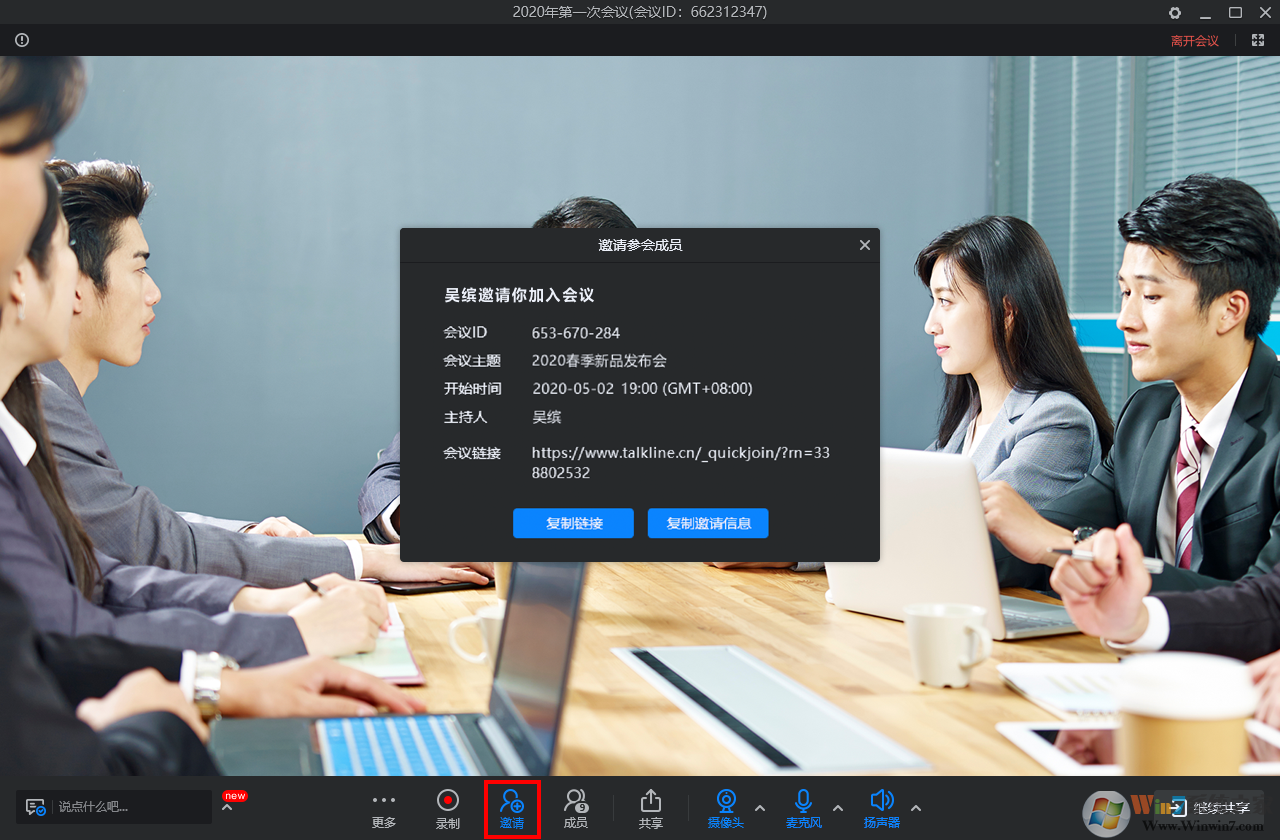This screenshot has width=1280, height=840.
Task: Enter fullscreen via the expand icon
Action: click(1257, 40)
